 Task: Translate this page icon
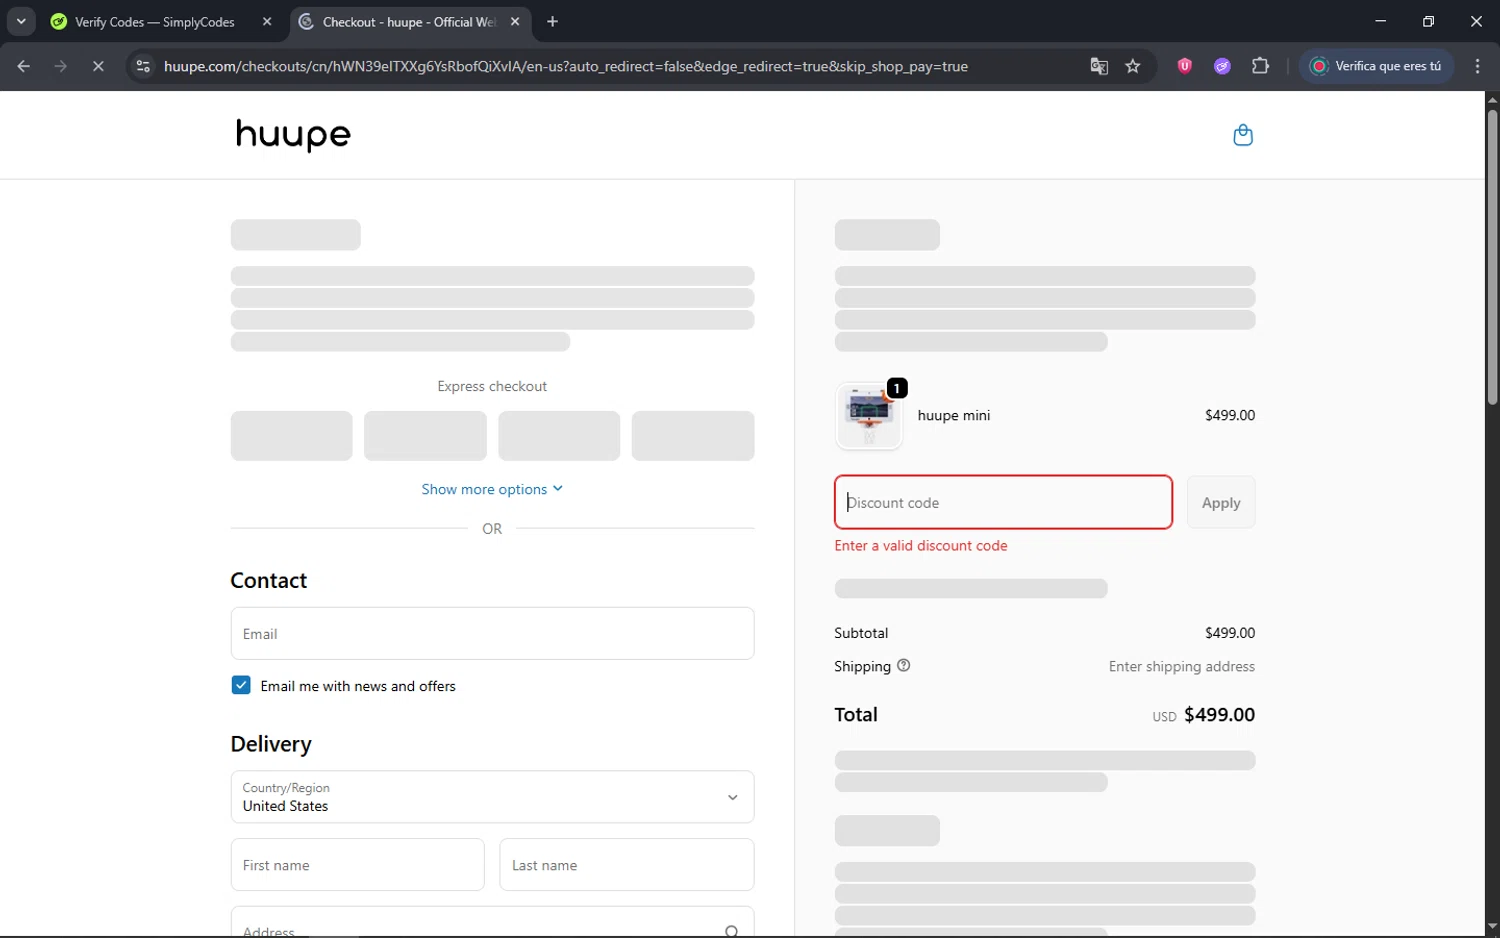(1099, 66)
